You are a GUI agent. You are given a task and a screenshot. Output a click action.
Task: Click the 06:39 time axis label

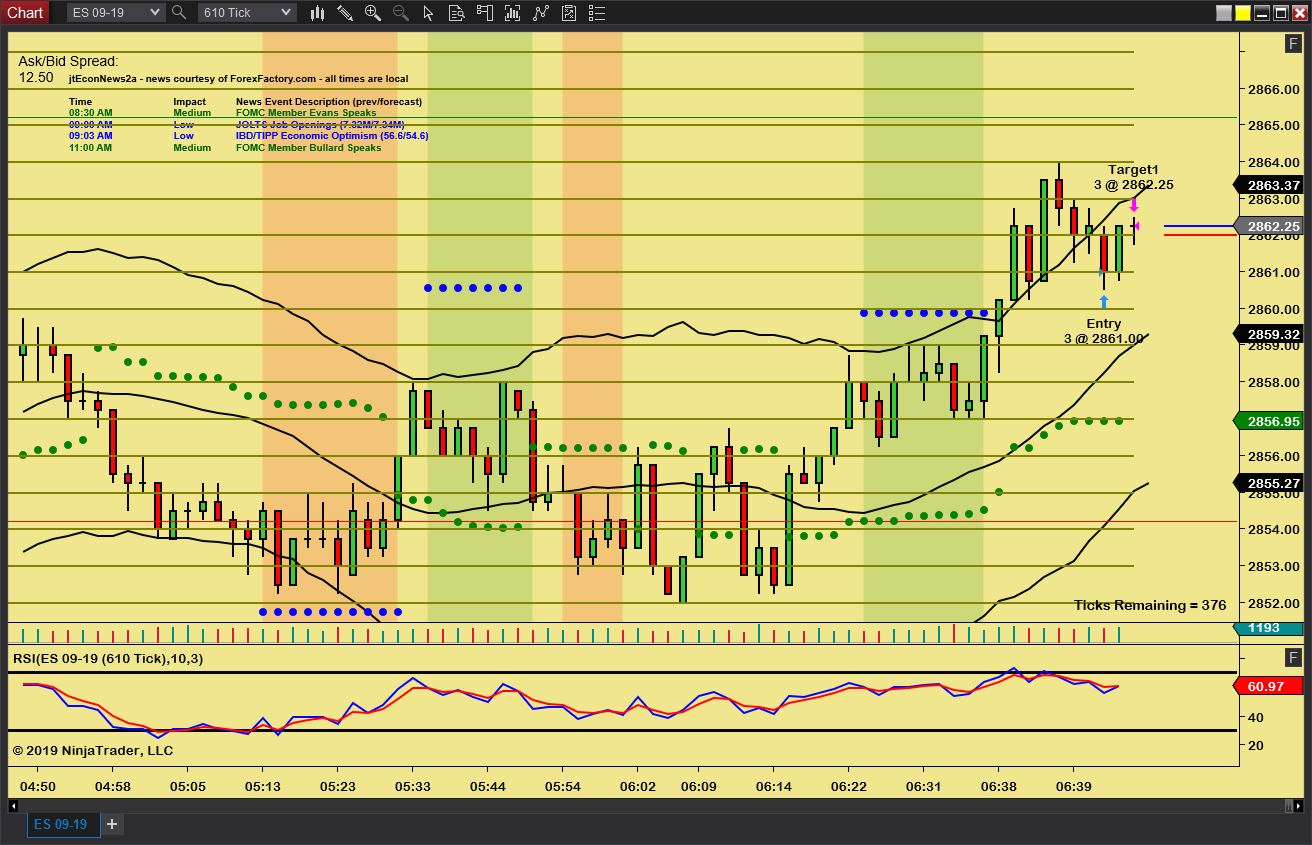pyautogui.click(x=1074, y=787)
